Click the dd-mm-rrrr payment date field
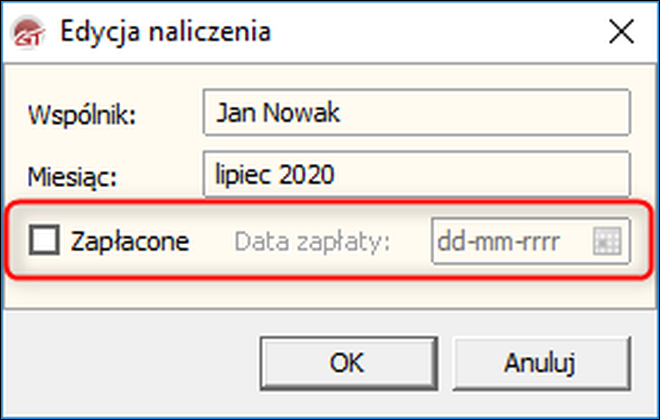This screenshot has height=420, width=660. [x=508, y=241]
